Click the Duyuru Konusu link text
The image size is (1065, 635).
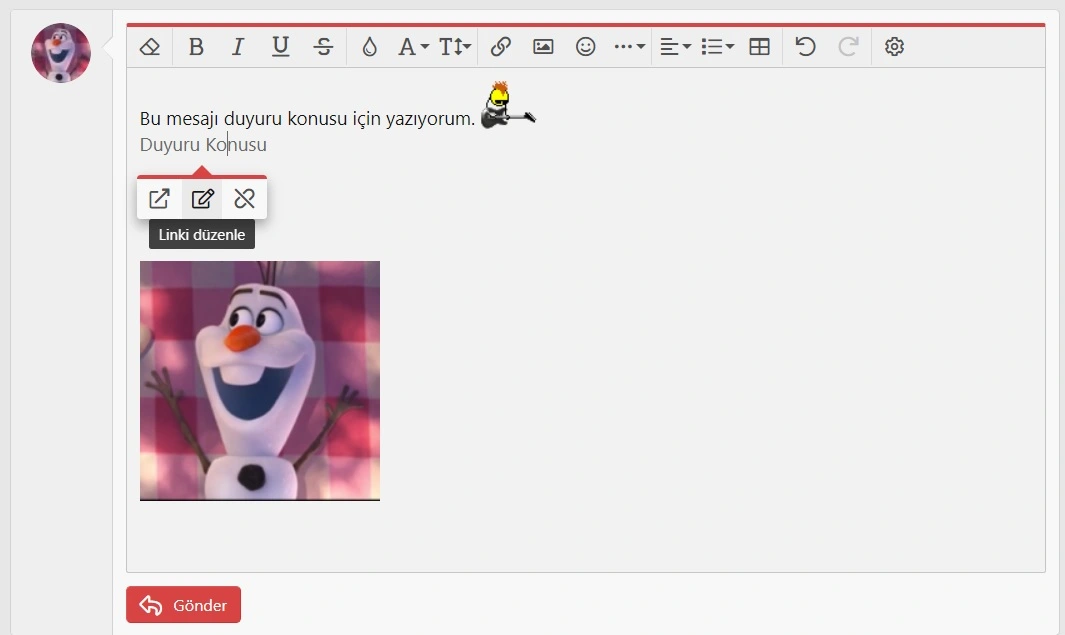(x=203, y=145)
